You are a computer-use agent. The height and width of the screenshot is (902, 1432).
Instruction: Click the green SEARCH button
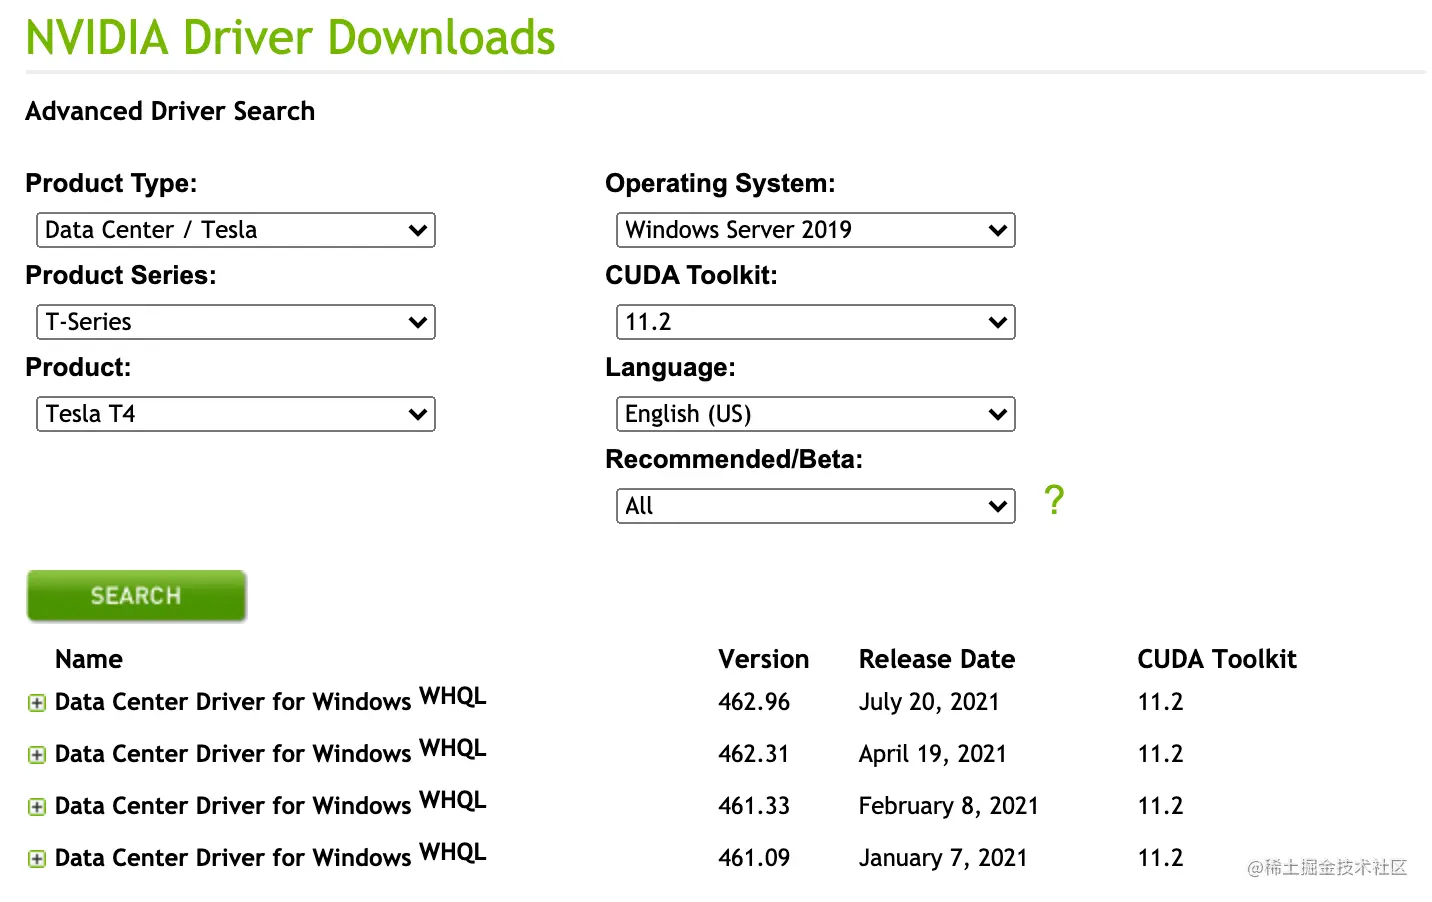pyautogui.click(x=137, y=596)
